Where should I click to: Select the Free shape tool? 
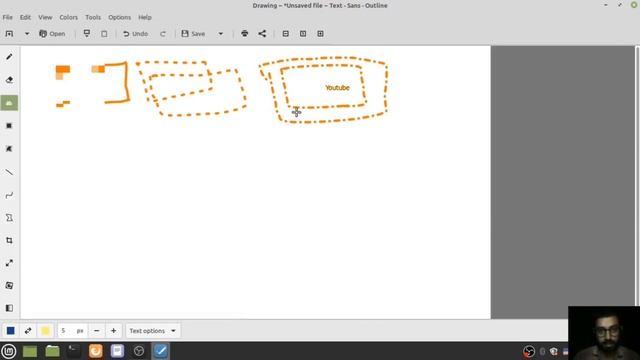coord(9,218)
